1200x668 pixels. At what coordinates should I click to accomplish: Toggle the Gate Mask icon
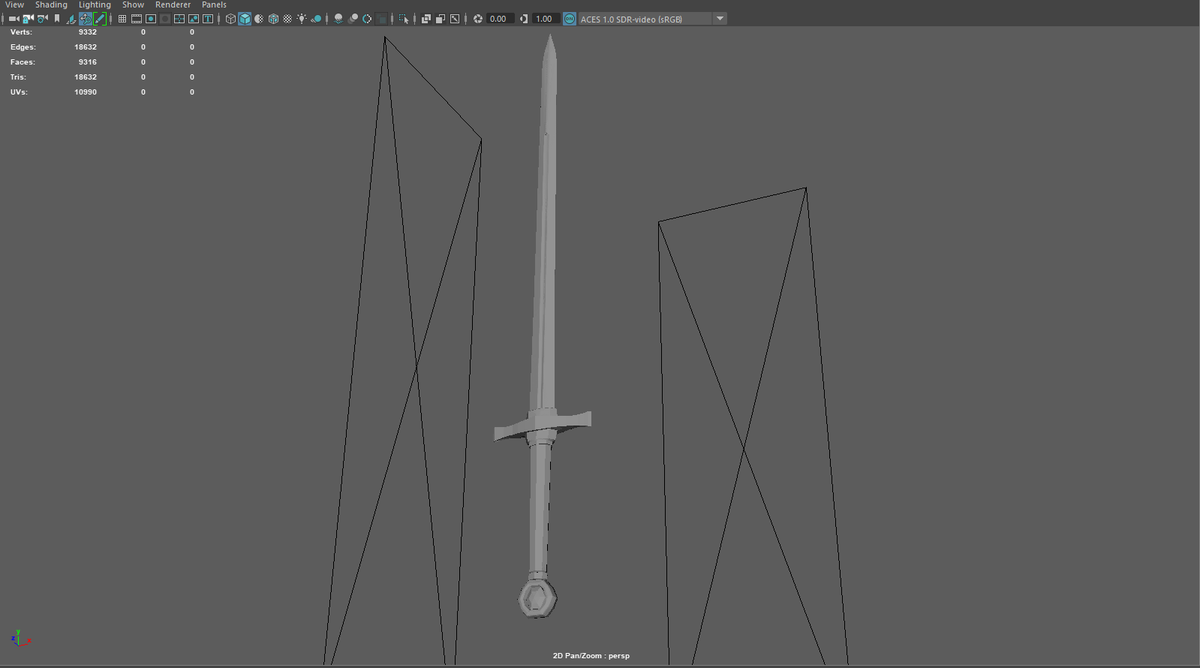(x=165, y=19)
